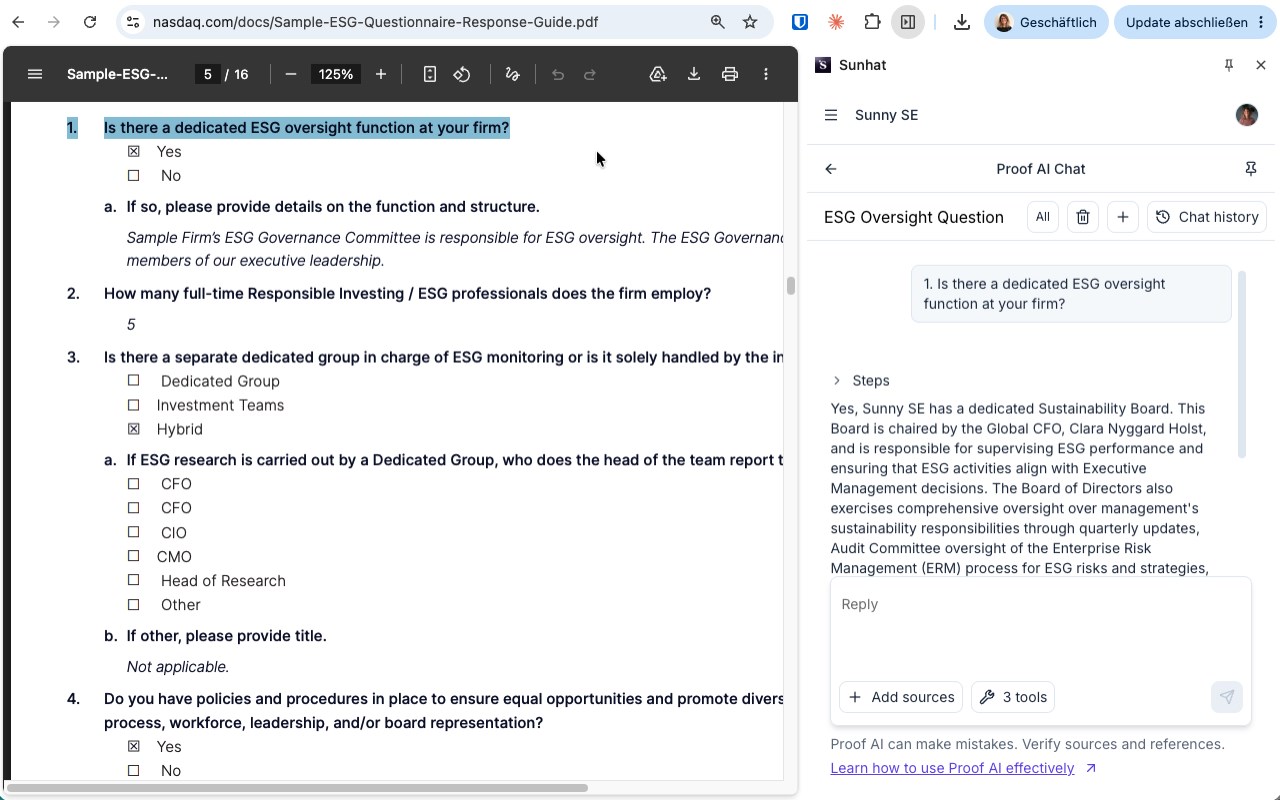Download the PDF from the viewer toolbar
Screen dimensions: 1280x800
point(694,74)
